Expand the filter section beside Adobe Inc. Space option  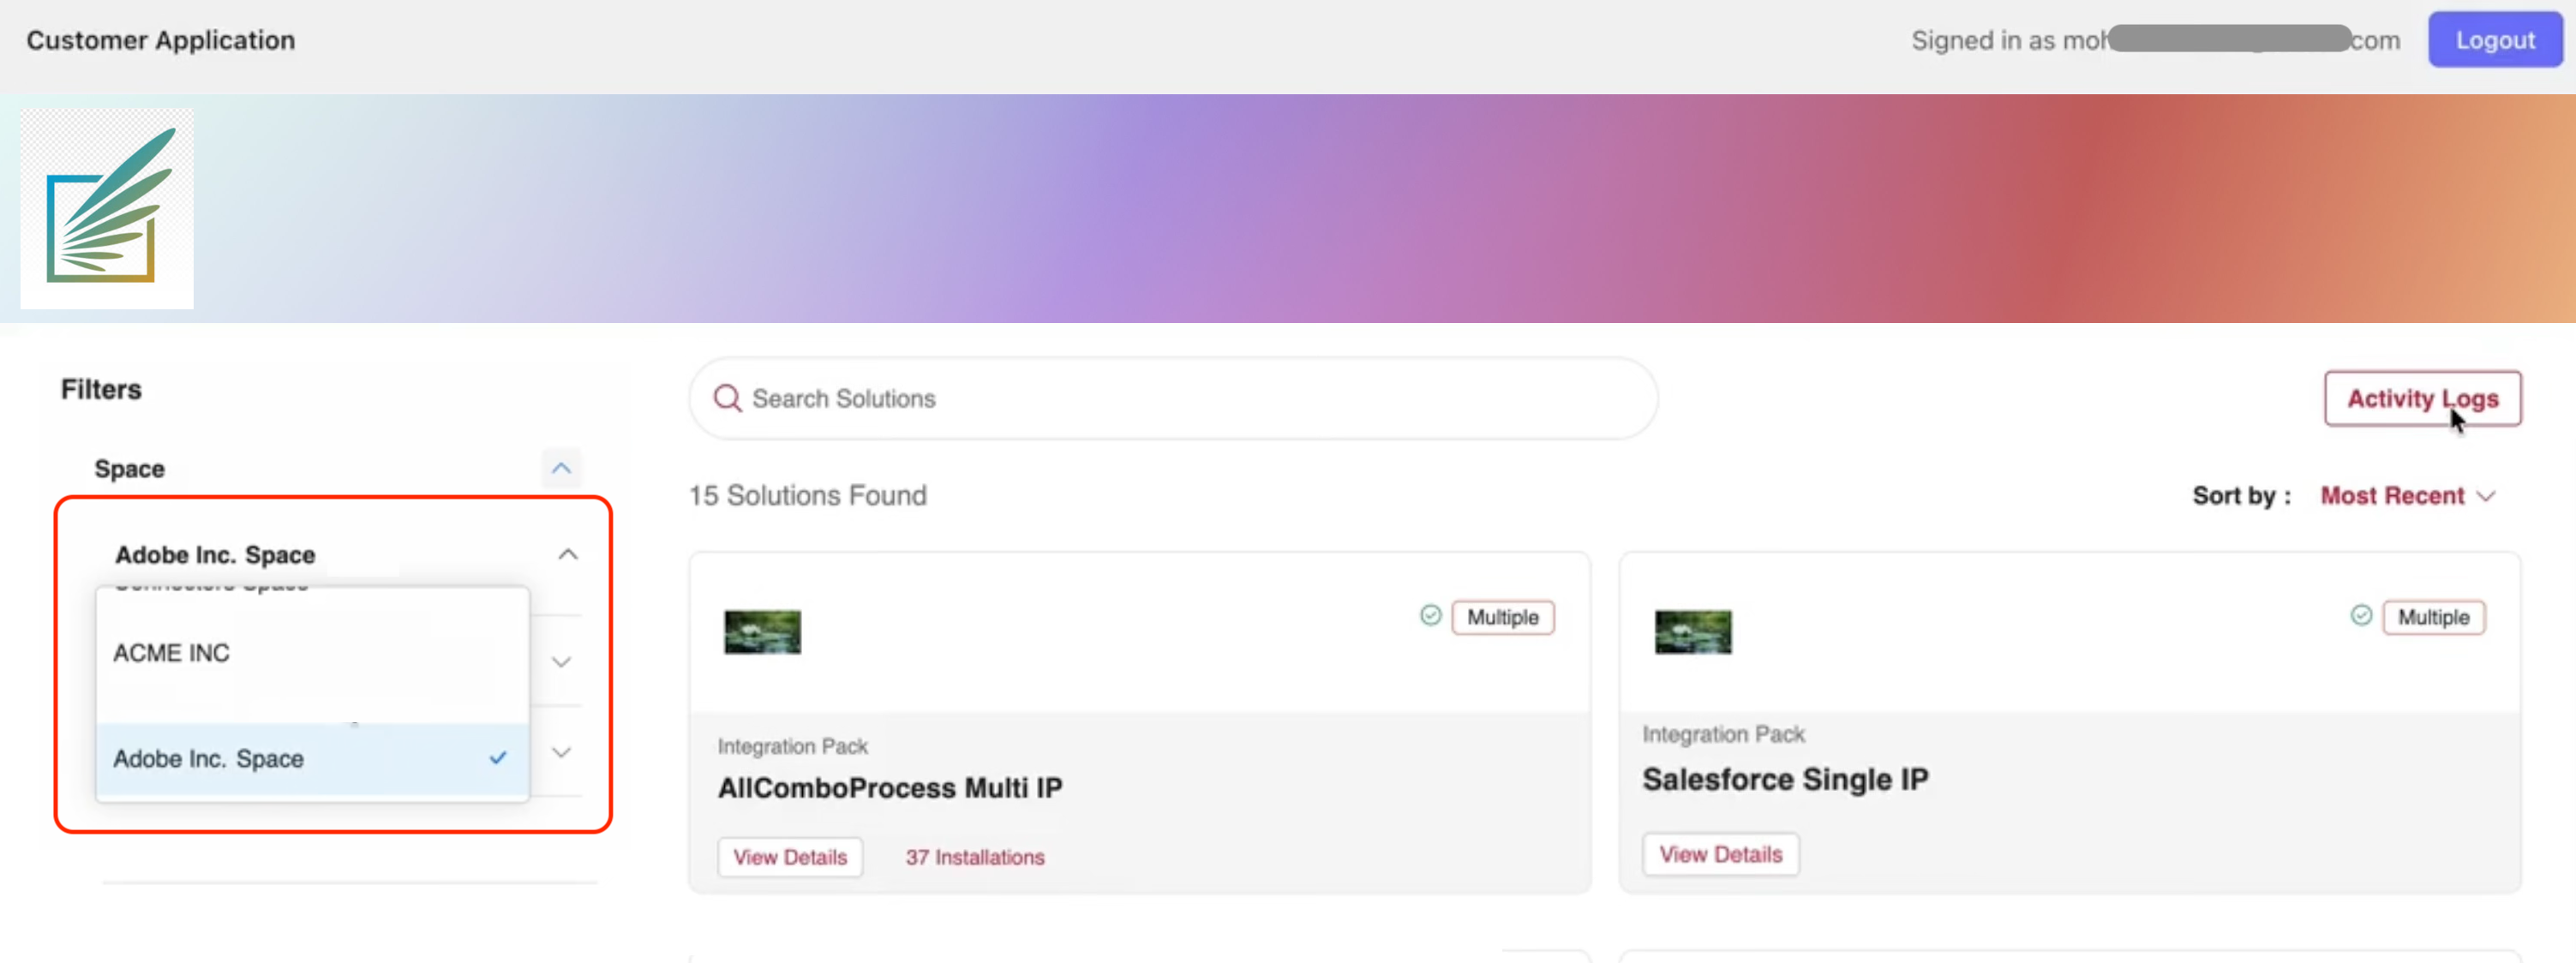[561, 752]
